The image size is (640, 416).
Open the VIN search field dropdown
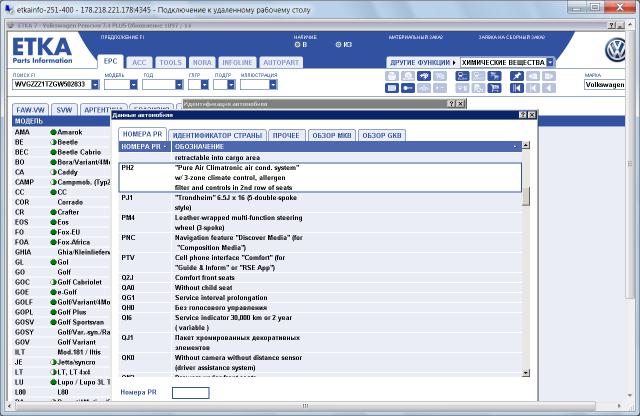click(x=95, y=85)
